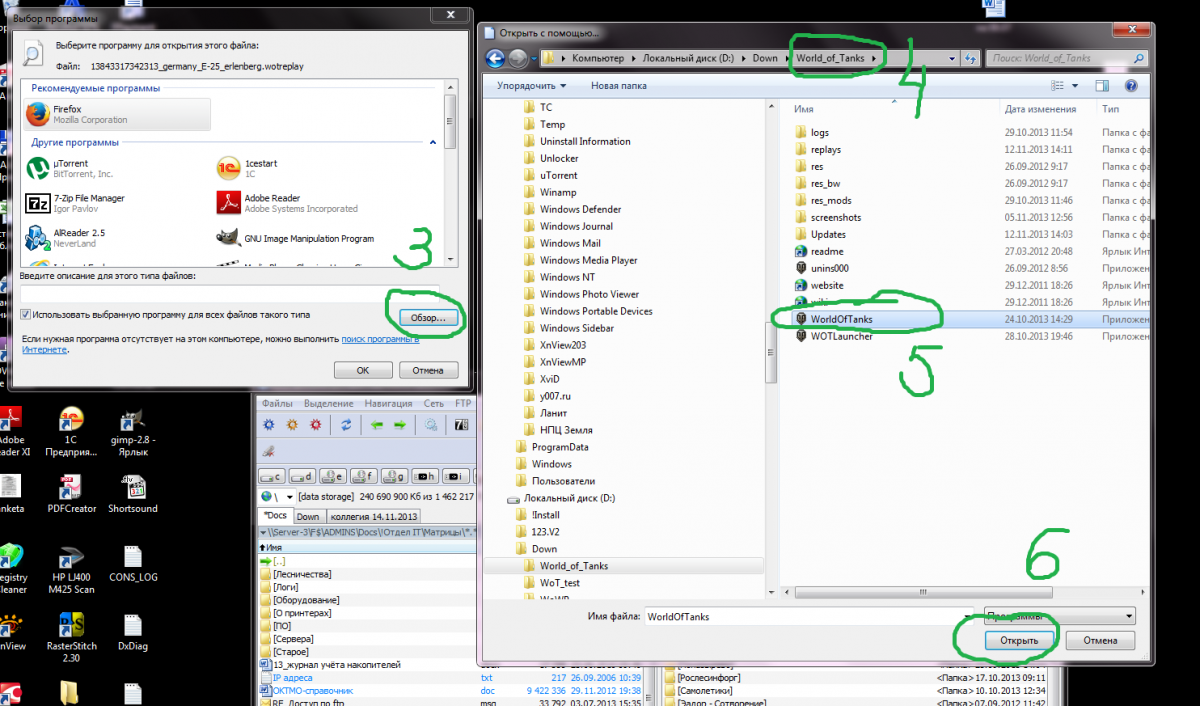Select Firefox in recommended programs
The width and height of the screenshot is (1200, 706).
pos(117,114)
